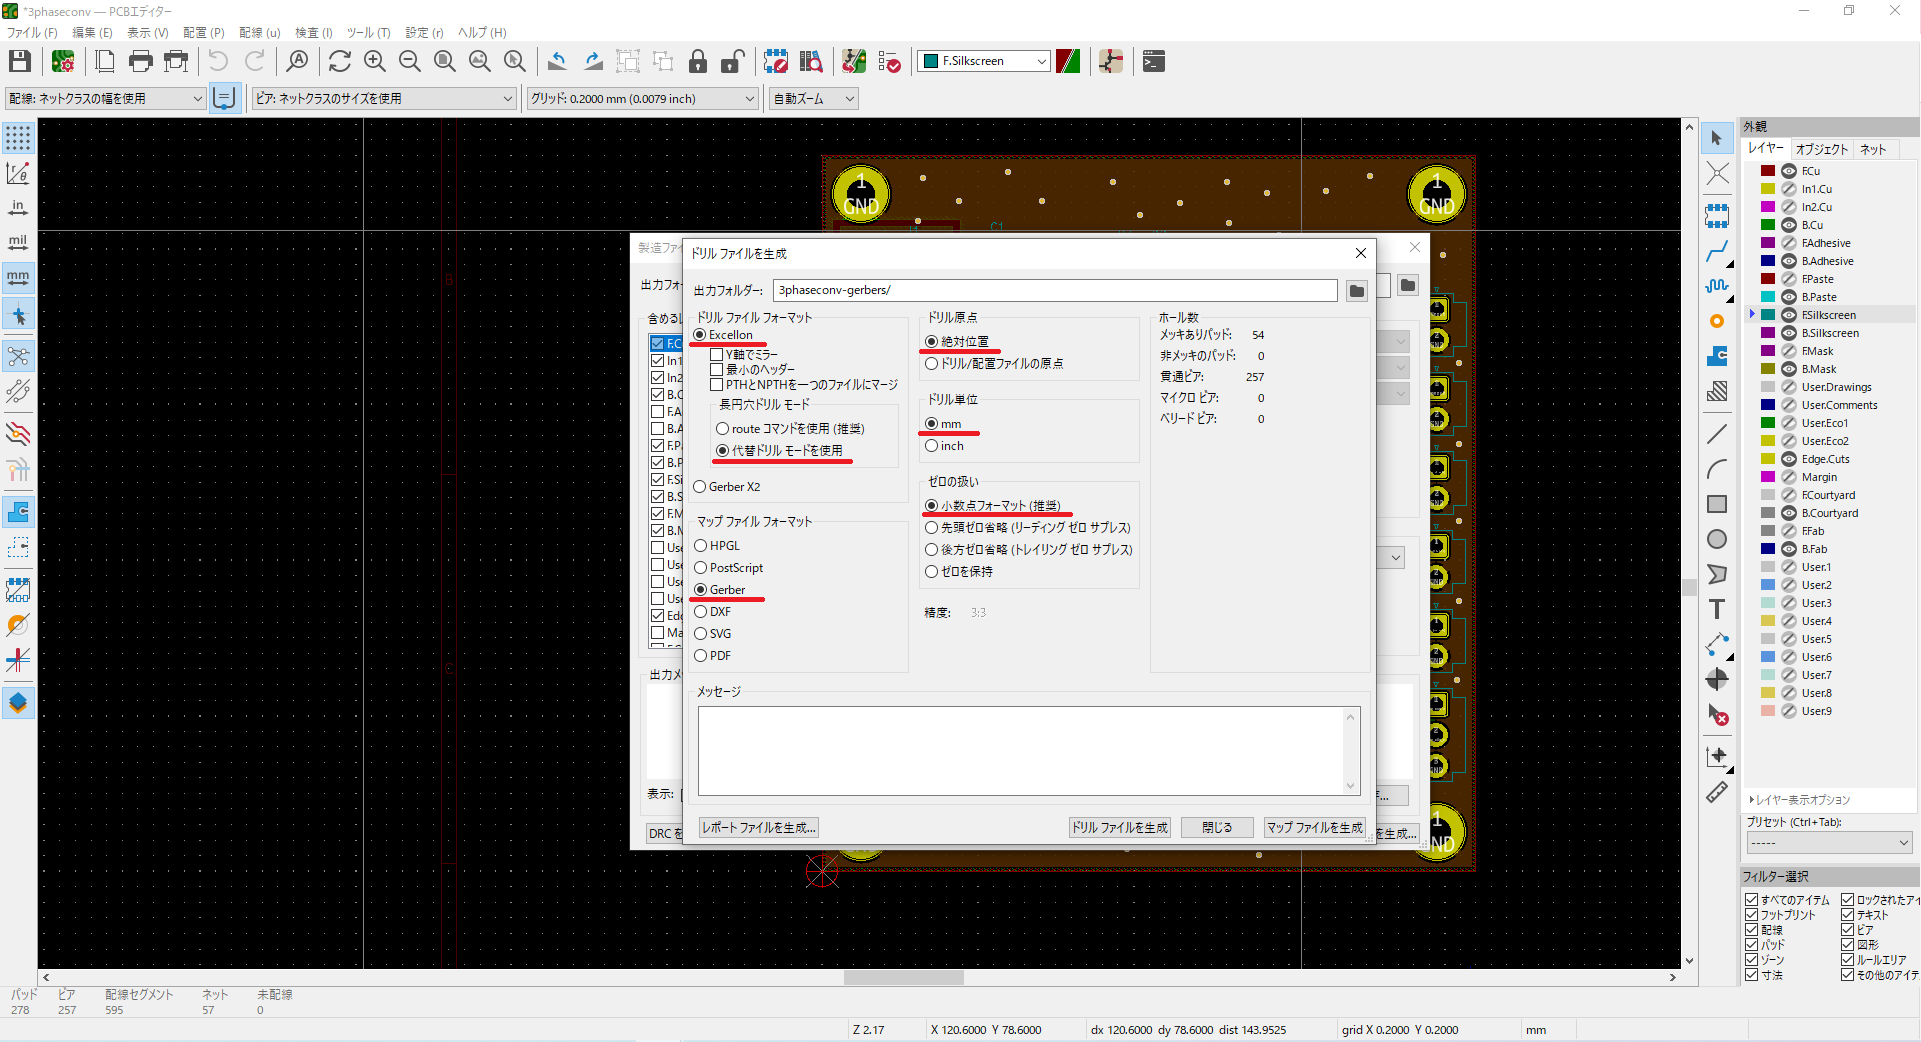This screenshot has height=1042, width=1921.
Task: Switch units to millimeters in the left toolbar
Action: click(18, 278)
